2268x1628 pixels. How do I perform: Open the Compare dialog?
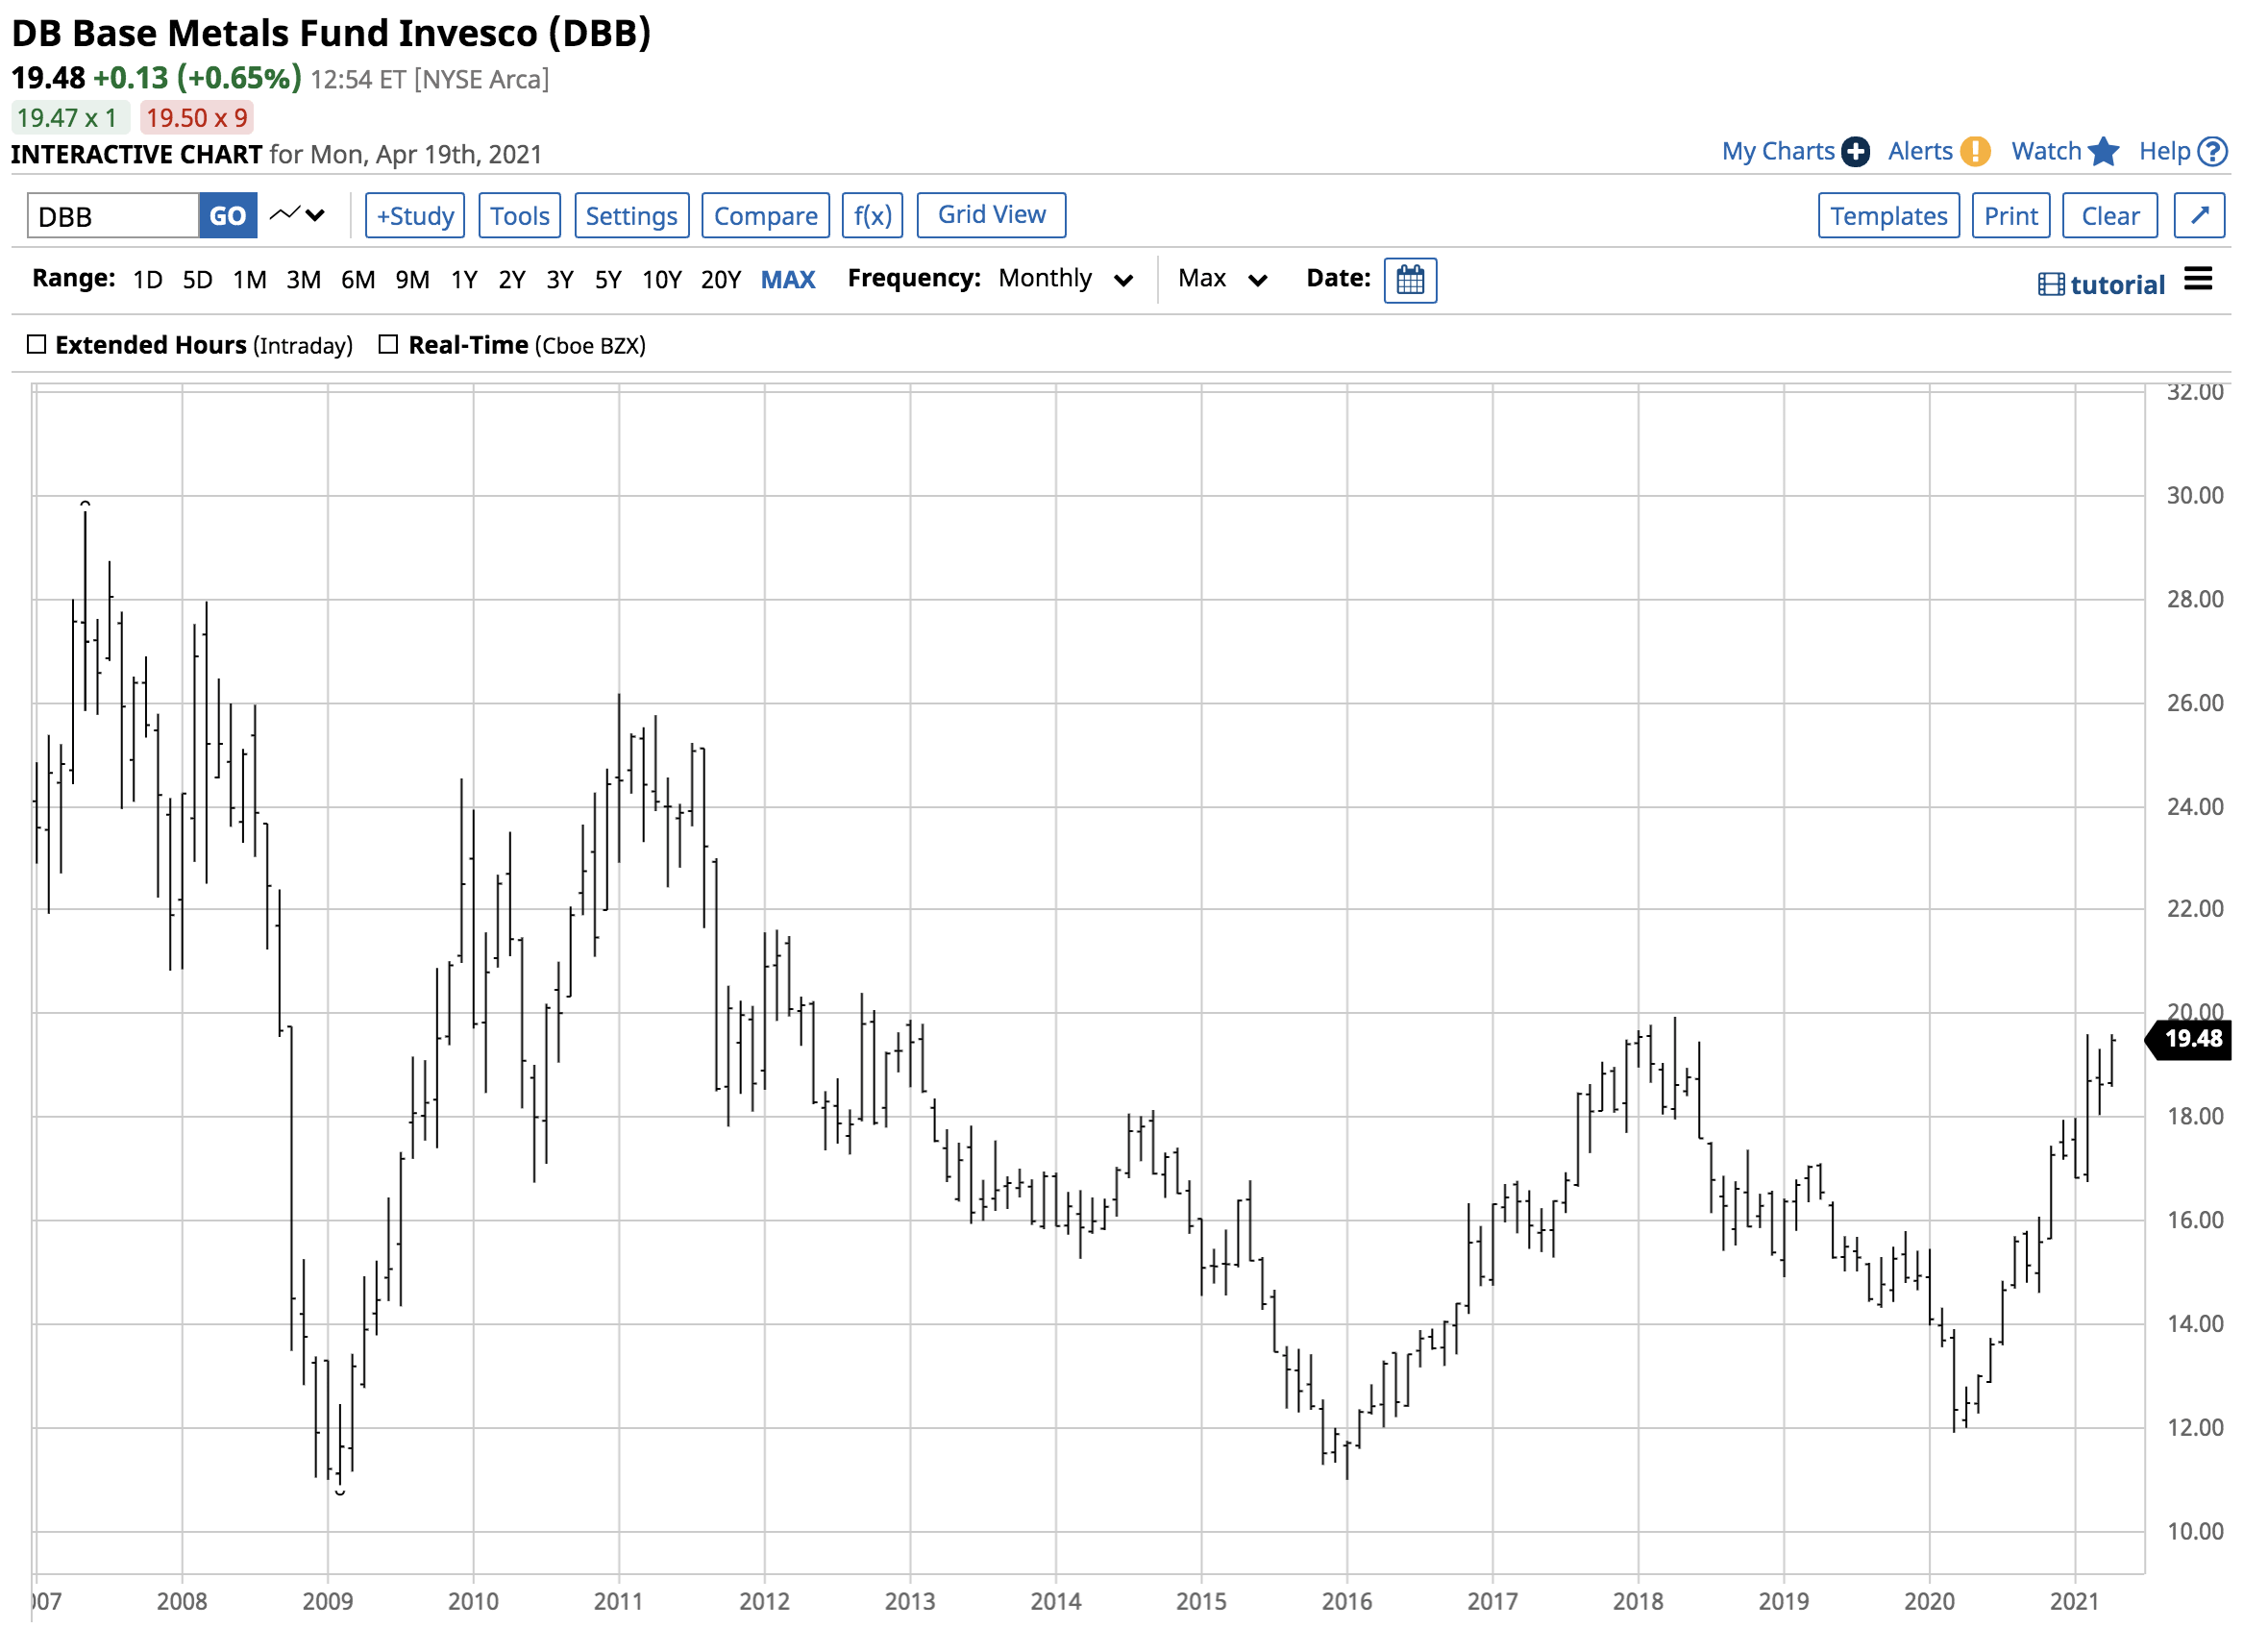765,214
